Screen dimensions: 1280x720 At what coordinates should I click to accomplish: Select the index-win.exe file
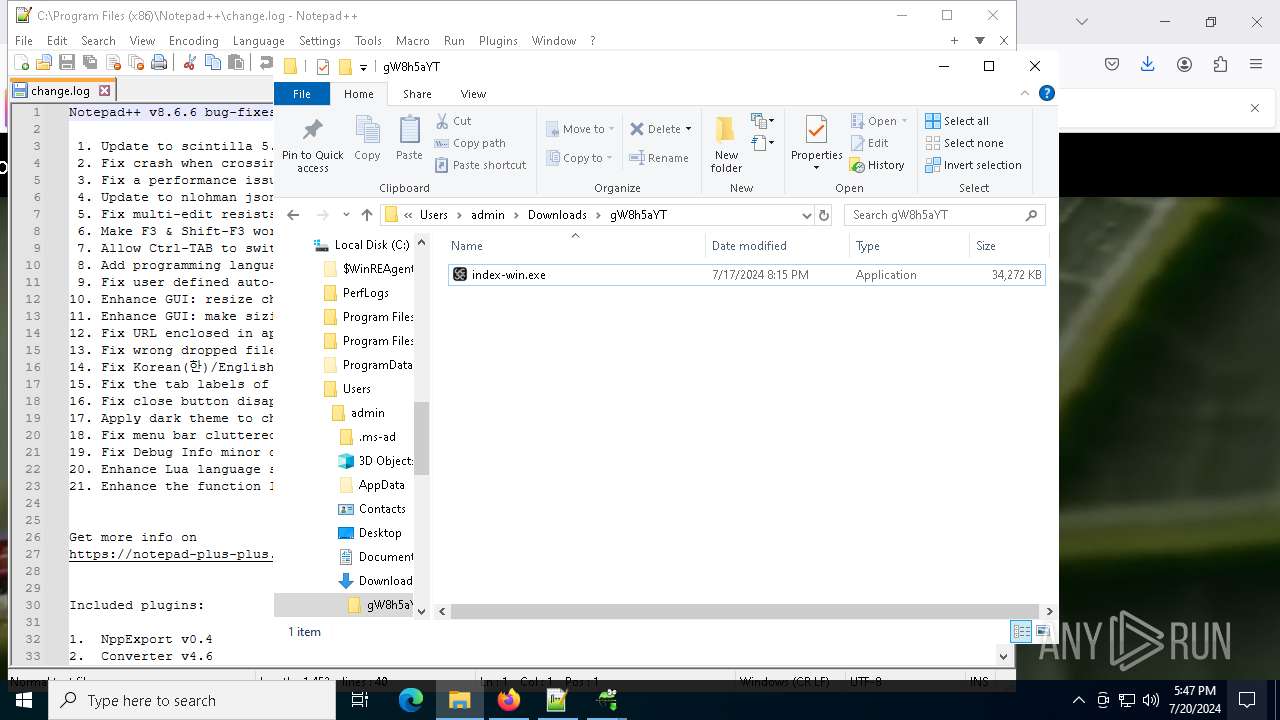(x=746, y=275)
